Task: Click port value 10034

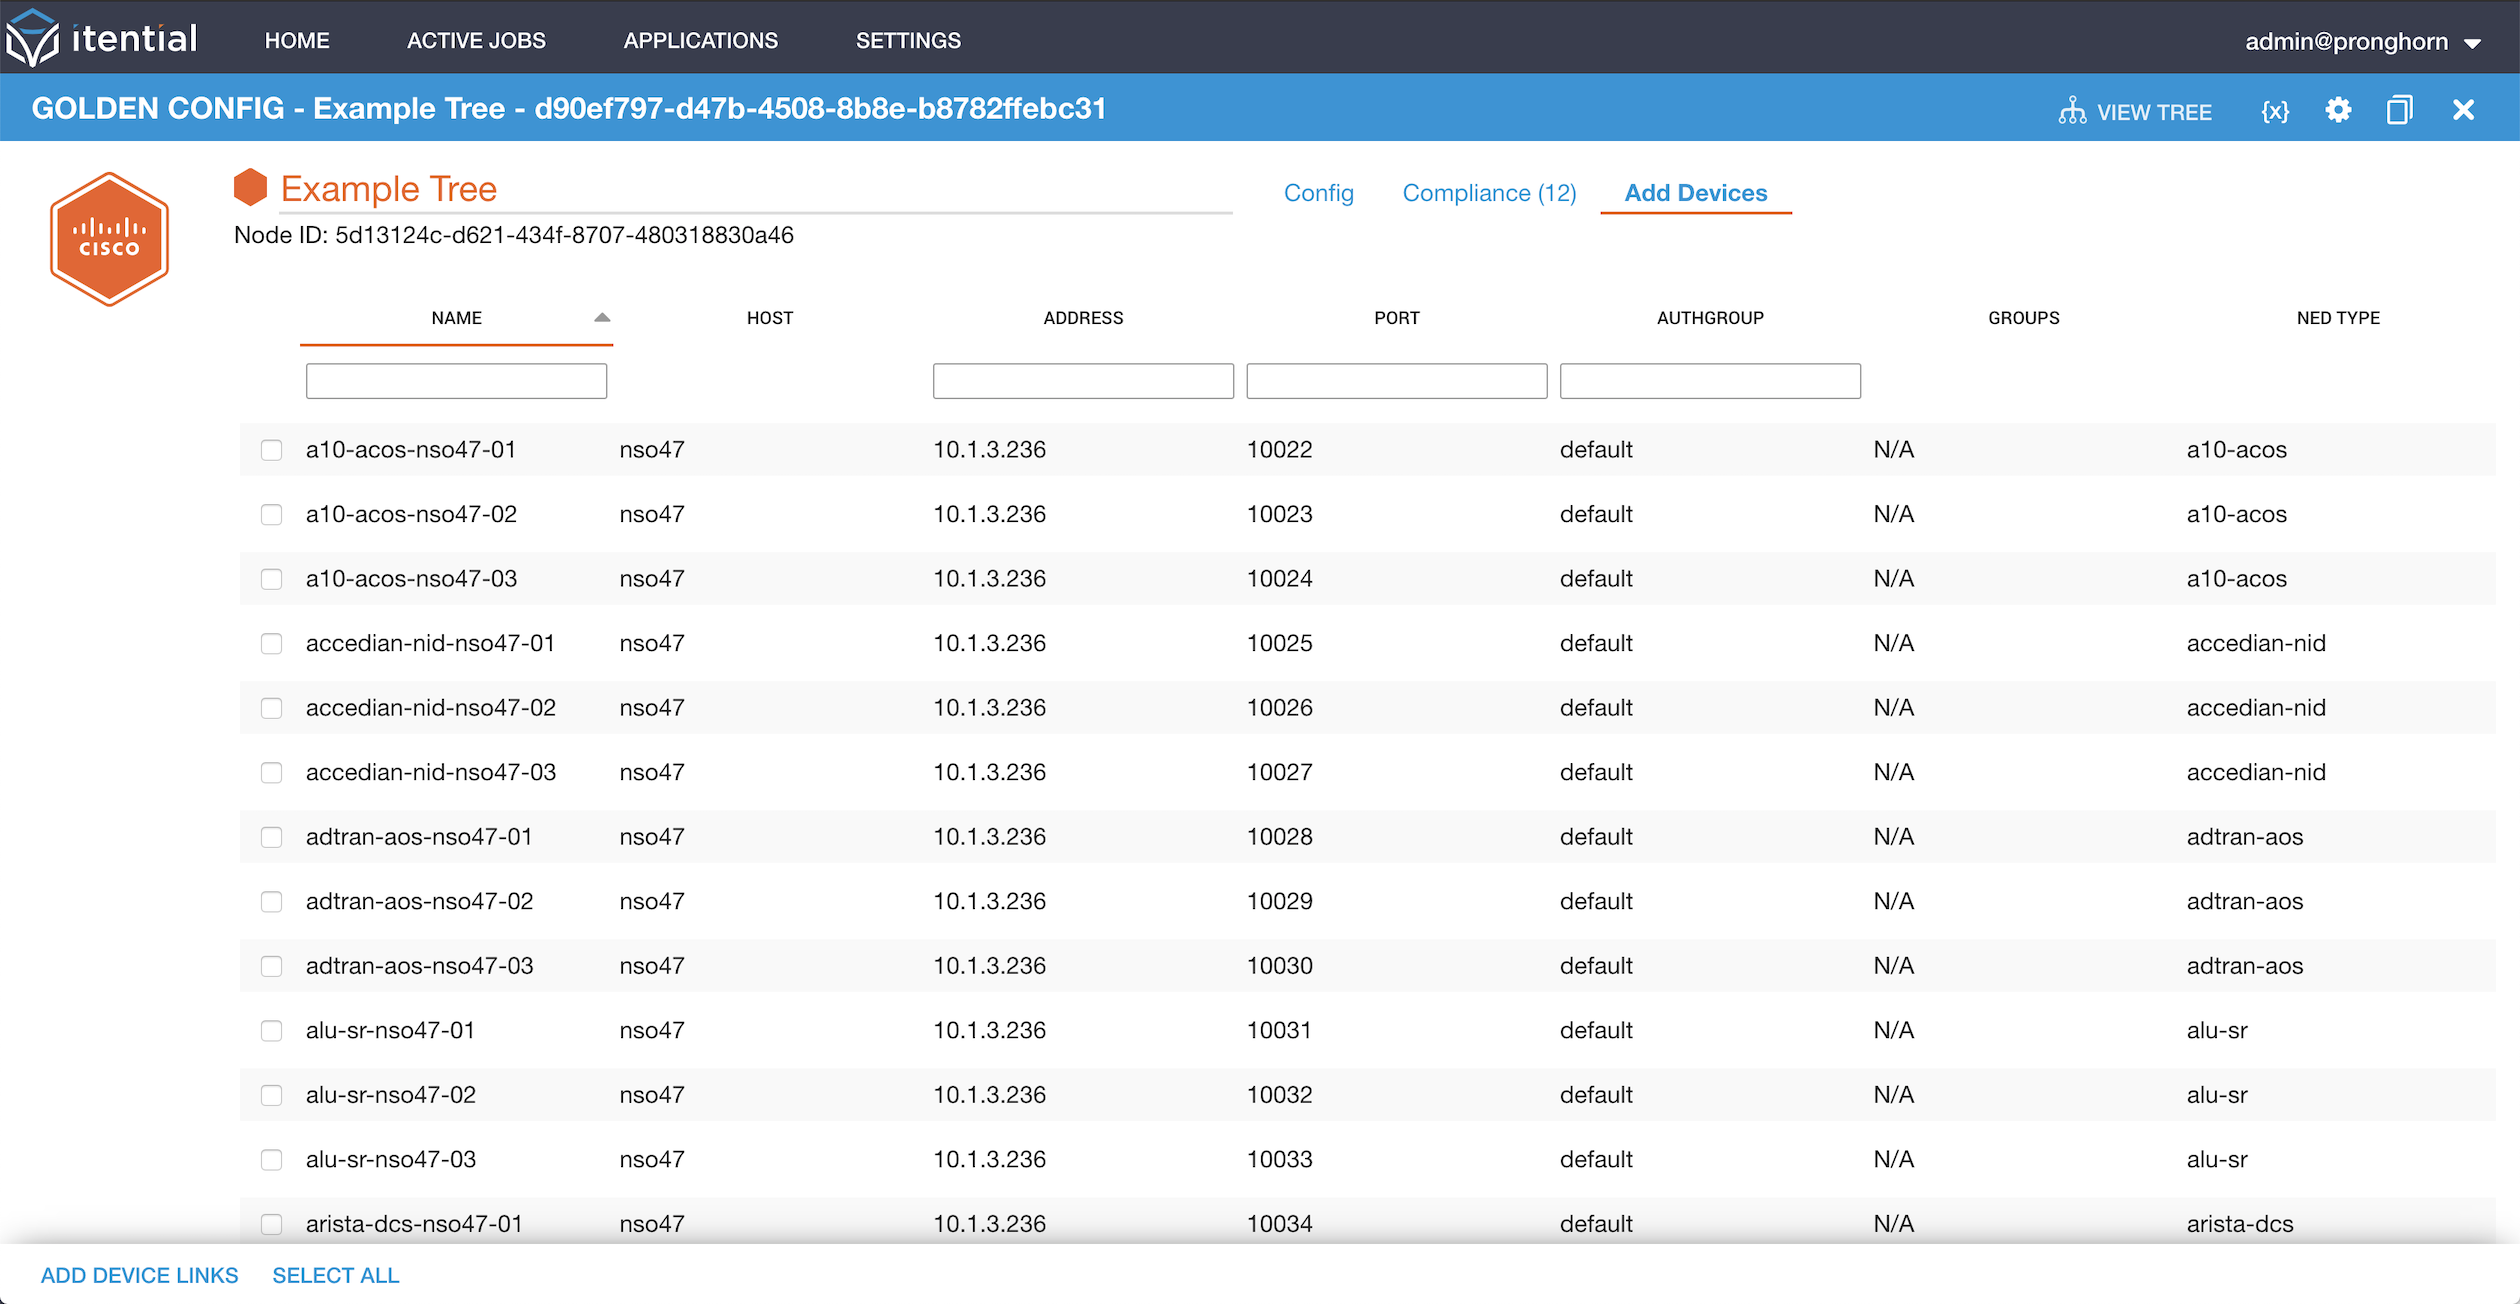Action: 1279,1224
